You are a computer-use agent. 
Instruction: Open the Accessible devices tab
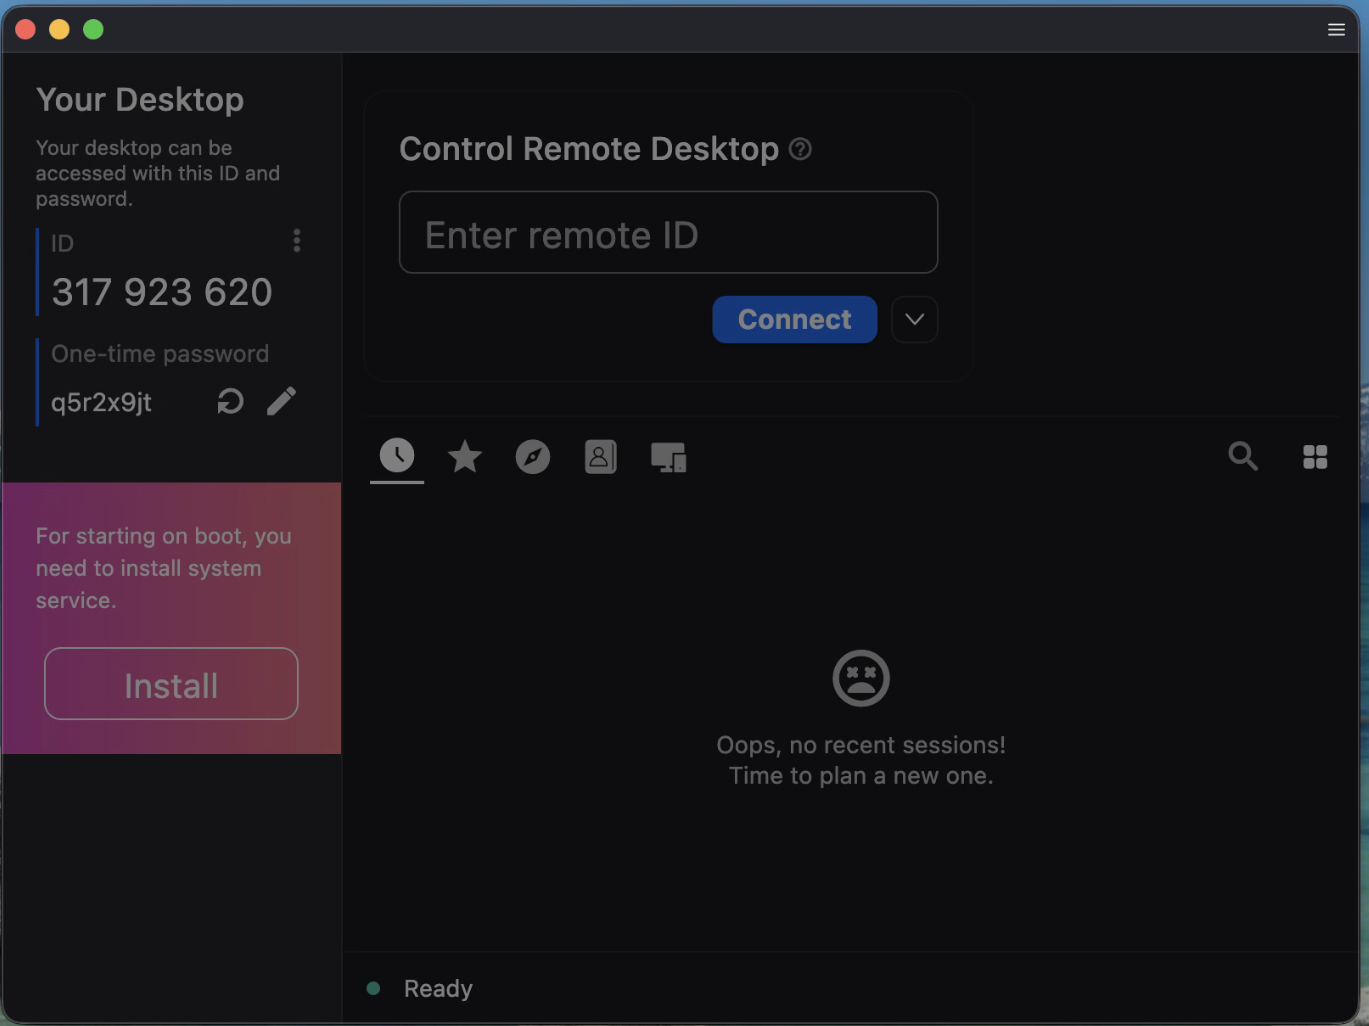coord(668,457)
